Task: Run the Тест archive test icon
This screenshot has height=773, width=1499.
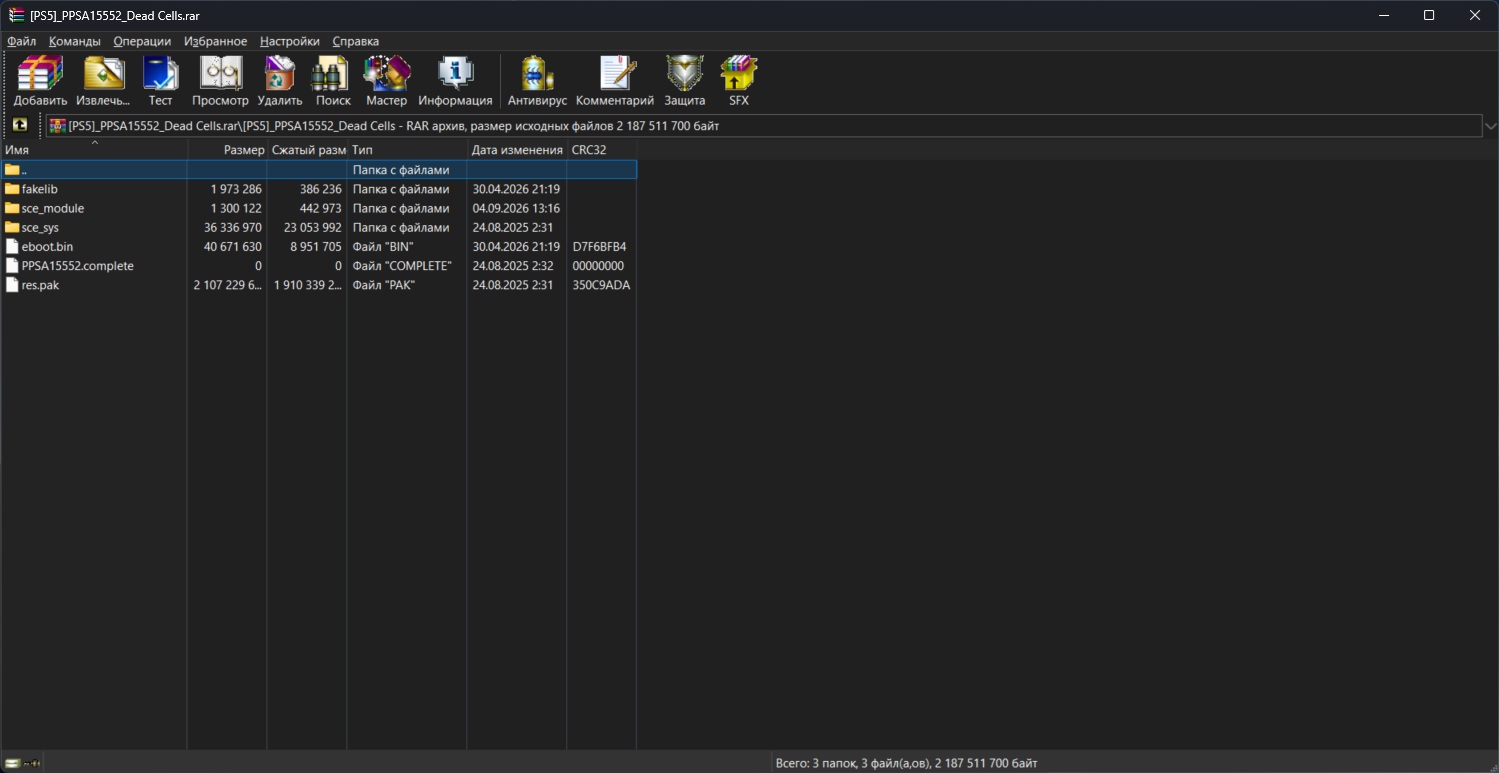Action: [160, 81]
